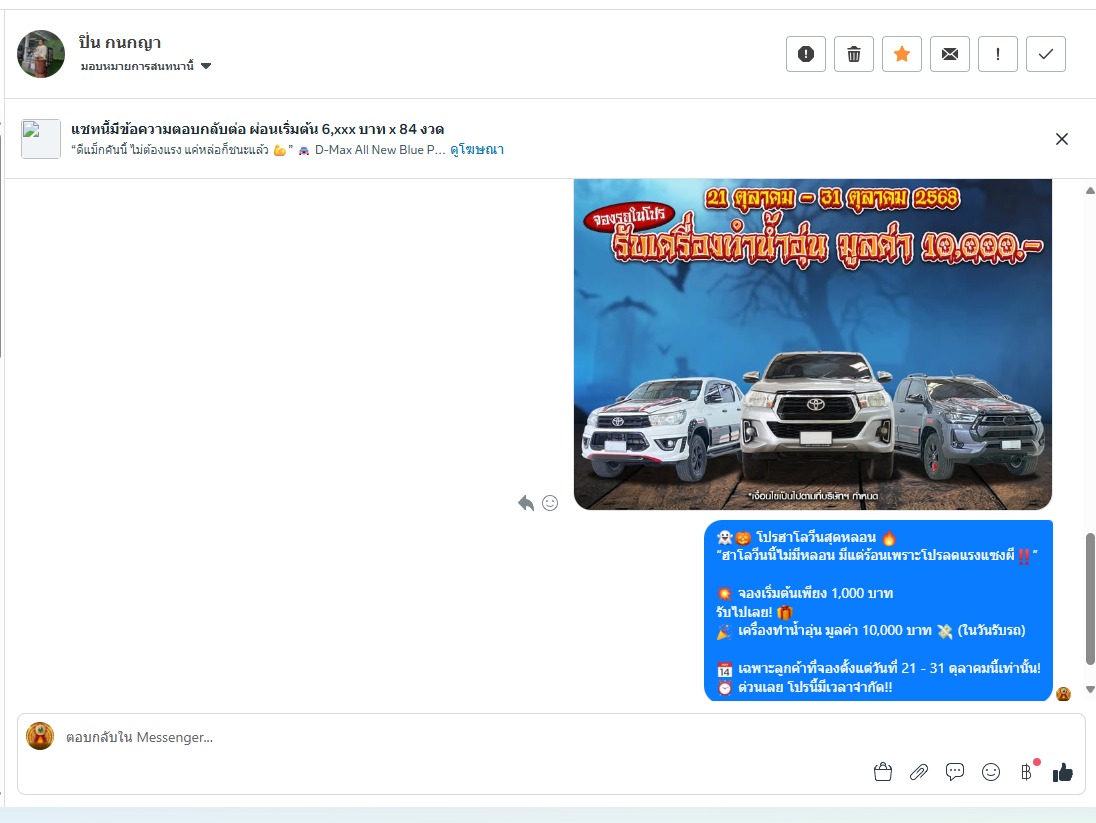The height and width of the screenshot is (823, 1096).
Task: Click the chat scrollbar thumb
Action: tap(1090, 599)
